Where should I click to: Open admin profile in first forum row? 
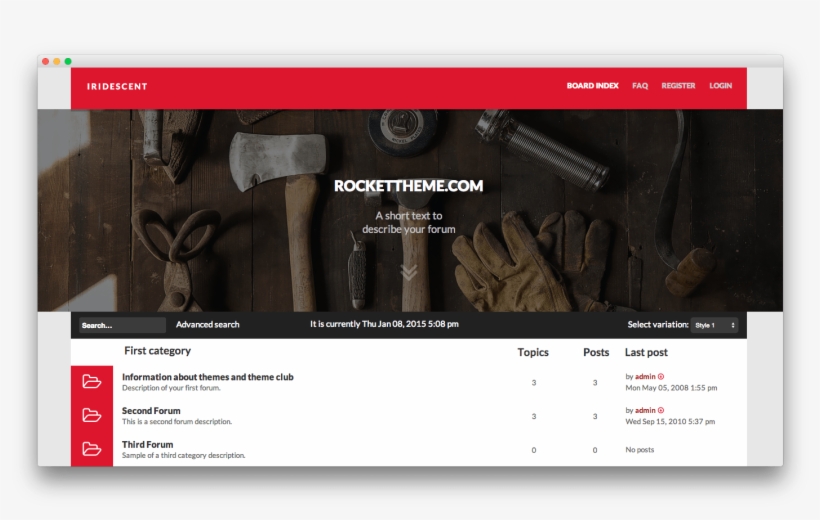coord(645,377)
